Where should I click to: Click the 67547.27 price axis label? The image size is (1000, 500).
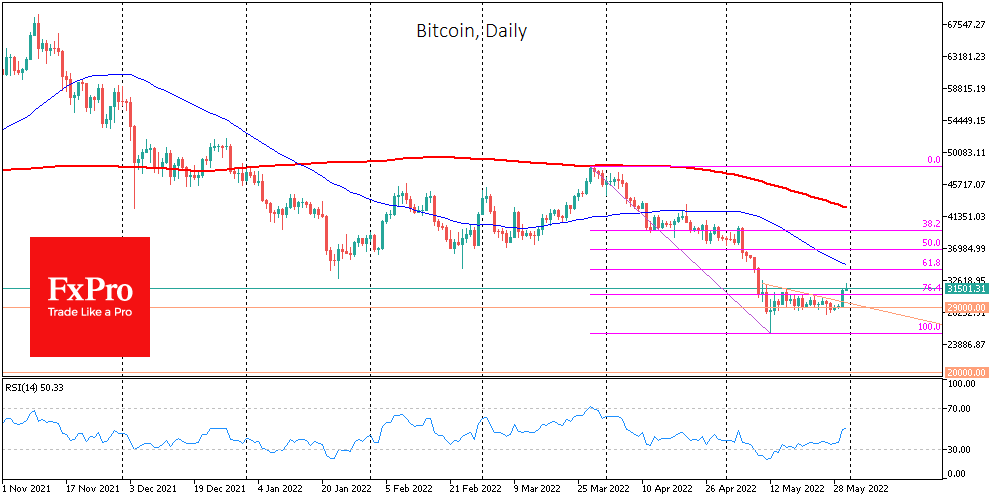tap(969, 24)
